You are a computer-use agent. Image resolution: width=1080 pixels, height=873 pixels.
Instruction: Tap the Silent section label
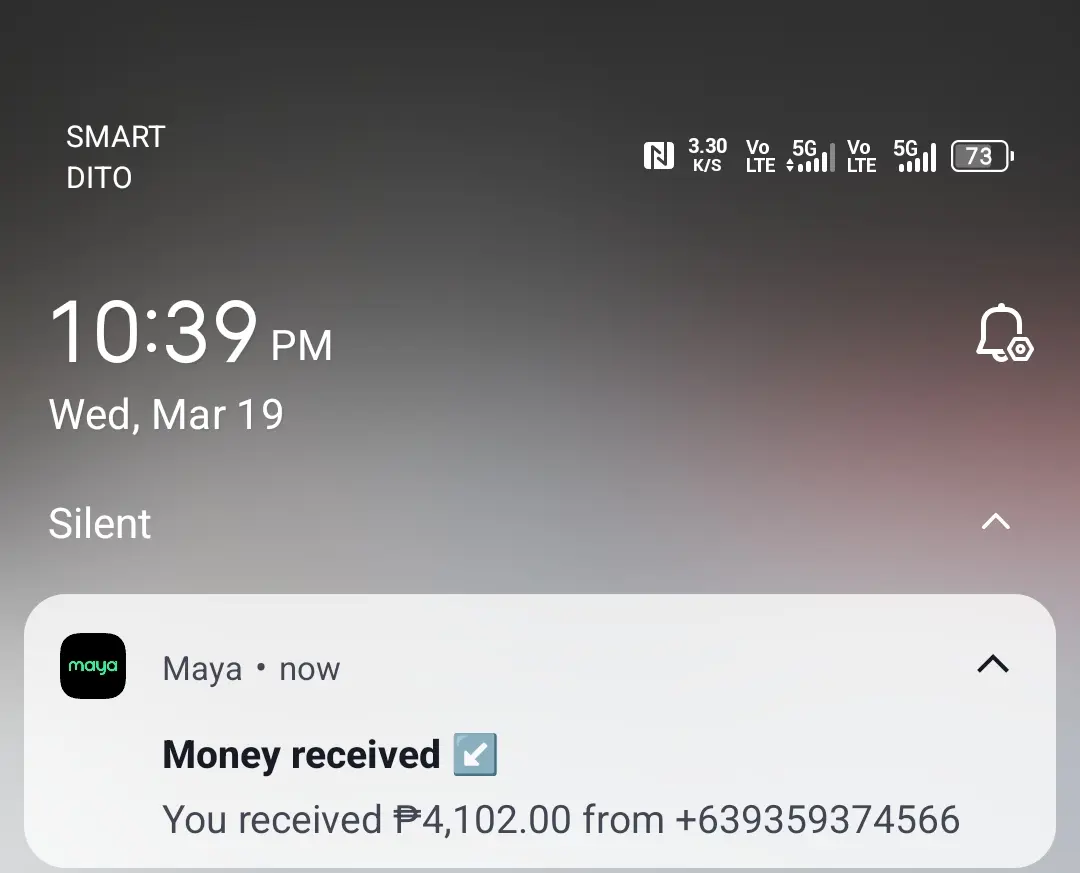click(100, 524)
